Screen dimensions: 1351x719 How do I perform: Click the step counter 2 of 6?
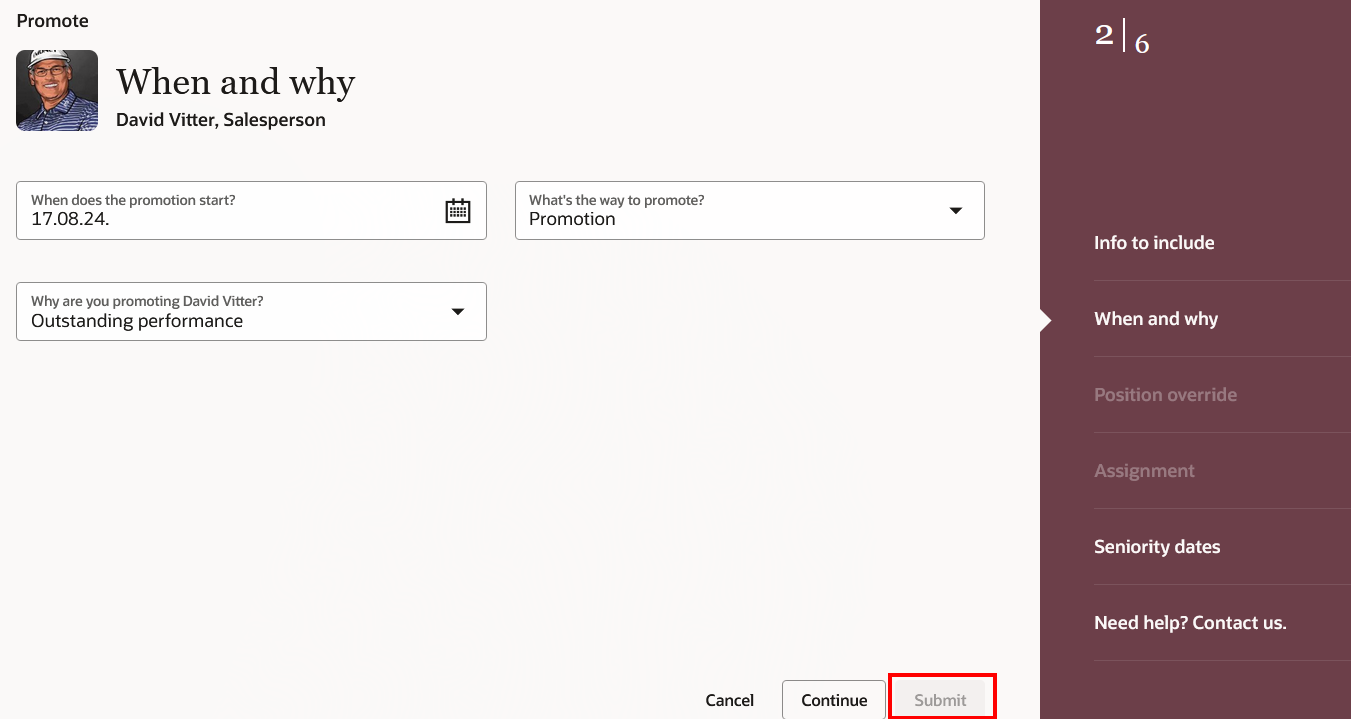tap(1122, 38)
